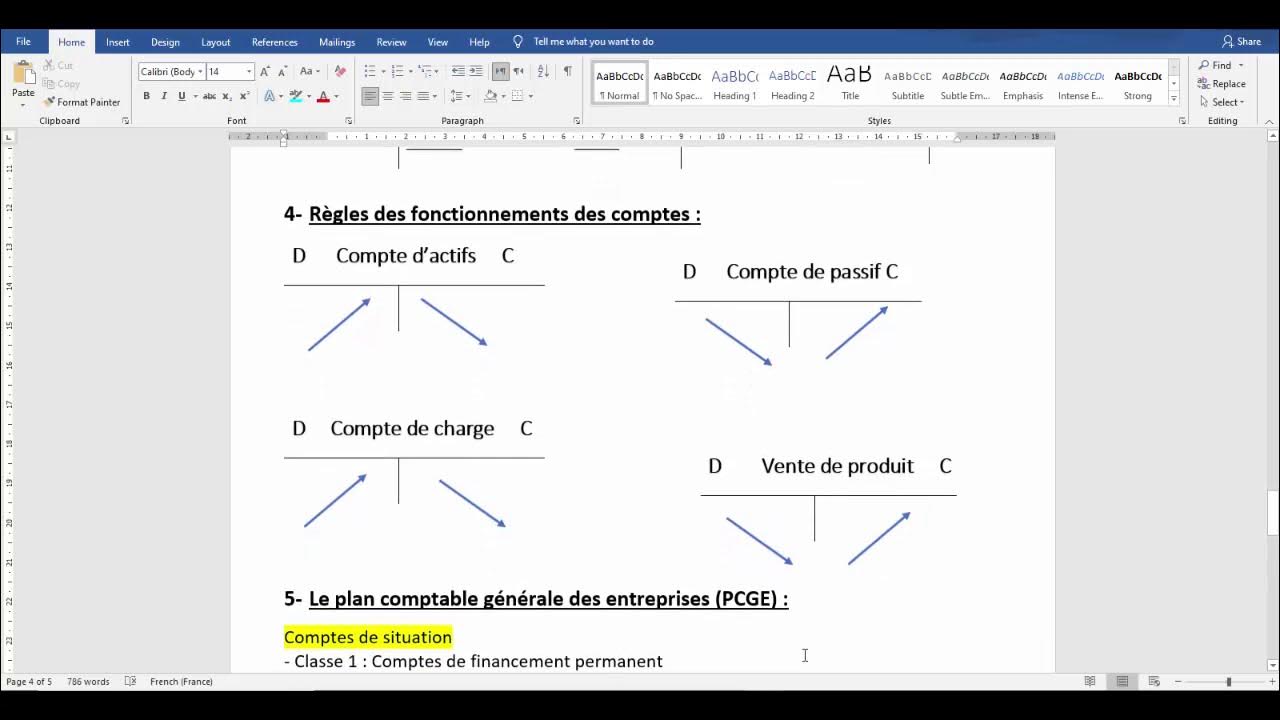Click the vertical scrollbar thumb
Screen dimensions: 1280x720
pos(1272,514)
